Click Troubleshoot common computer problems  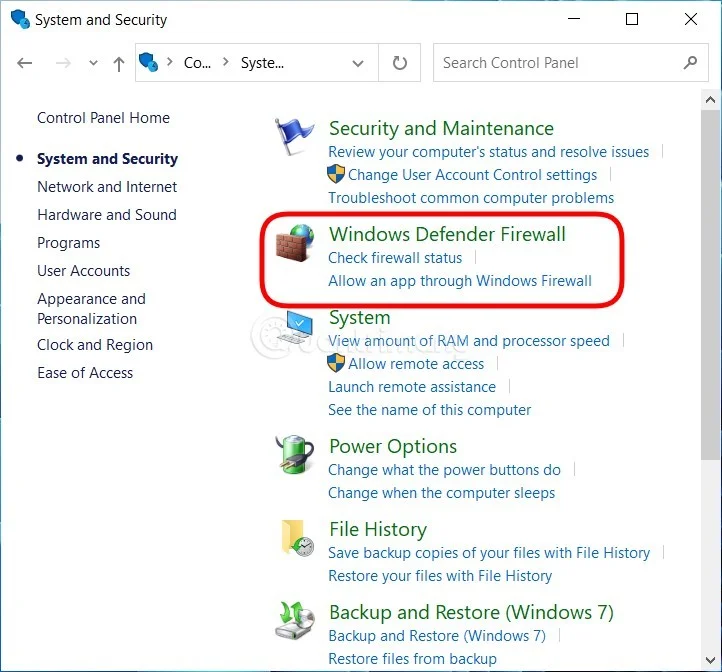tap(471, 198)
